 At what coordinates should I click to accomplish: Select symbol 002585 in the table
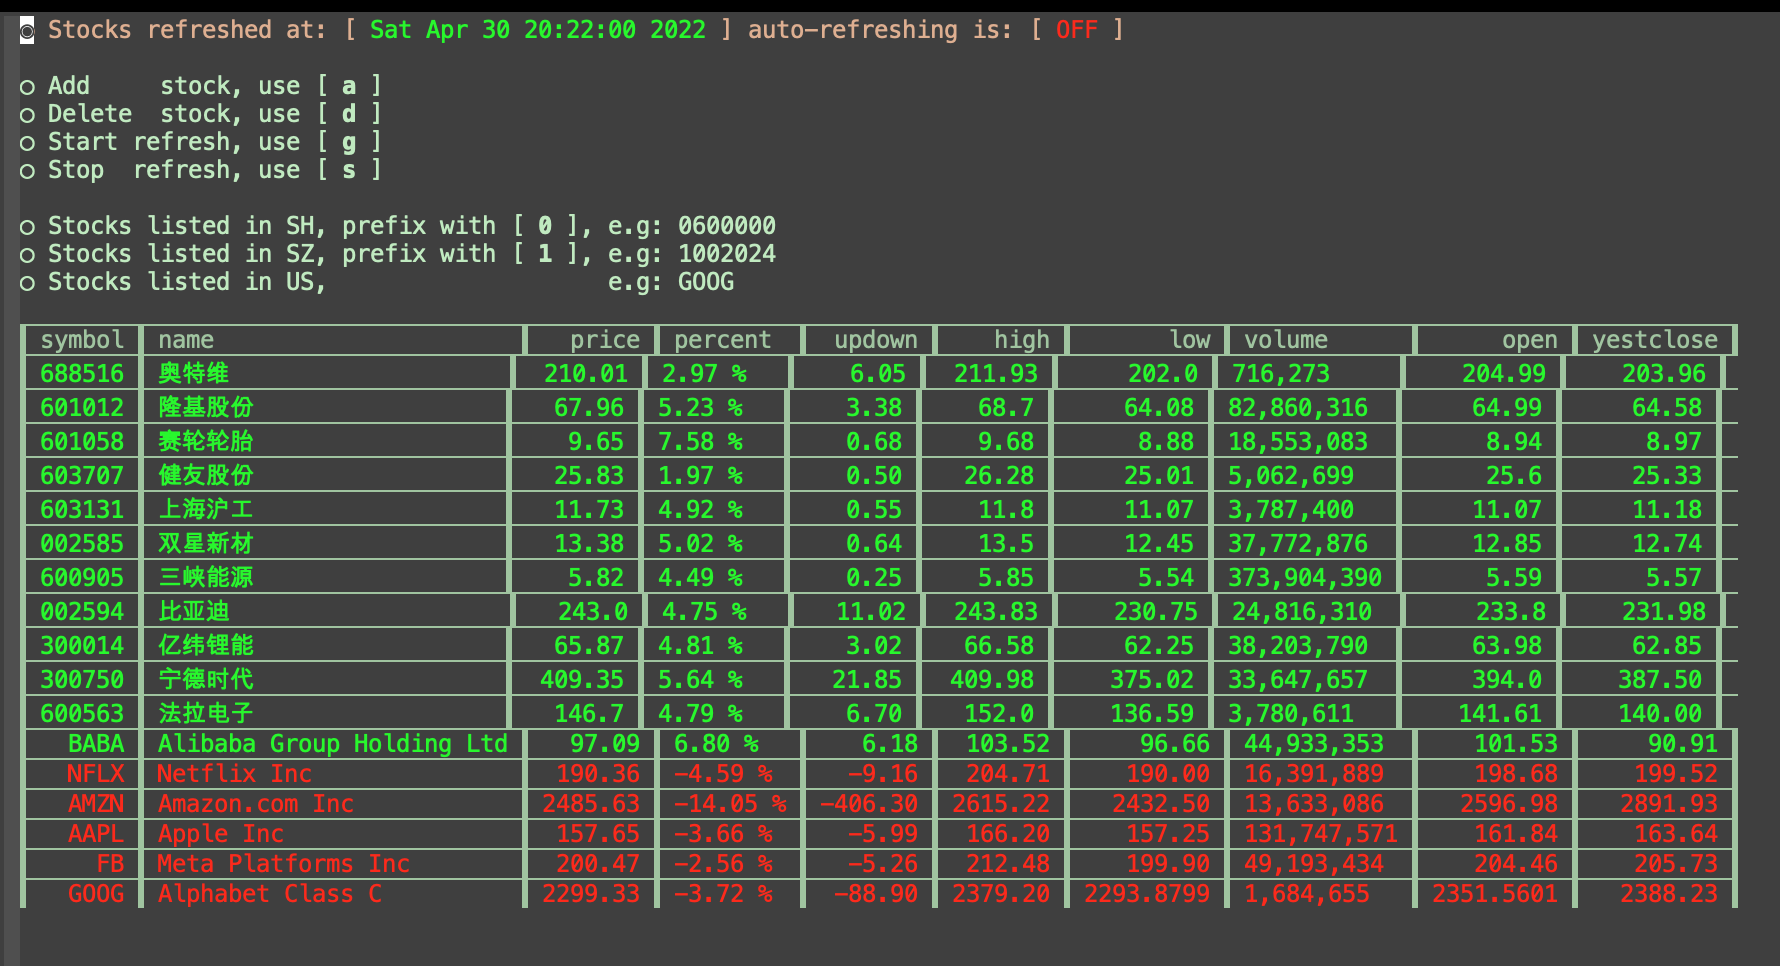tap(82, 544)
